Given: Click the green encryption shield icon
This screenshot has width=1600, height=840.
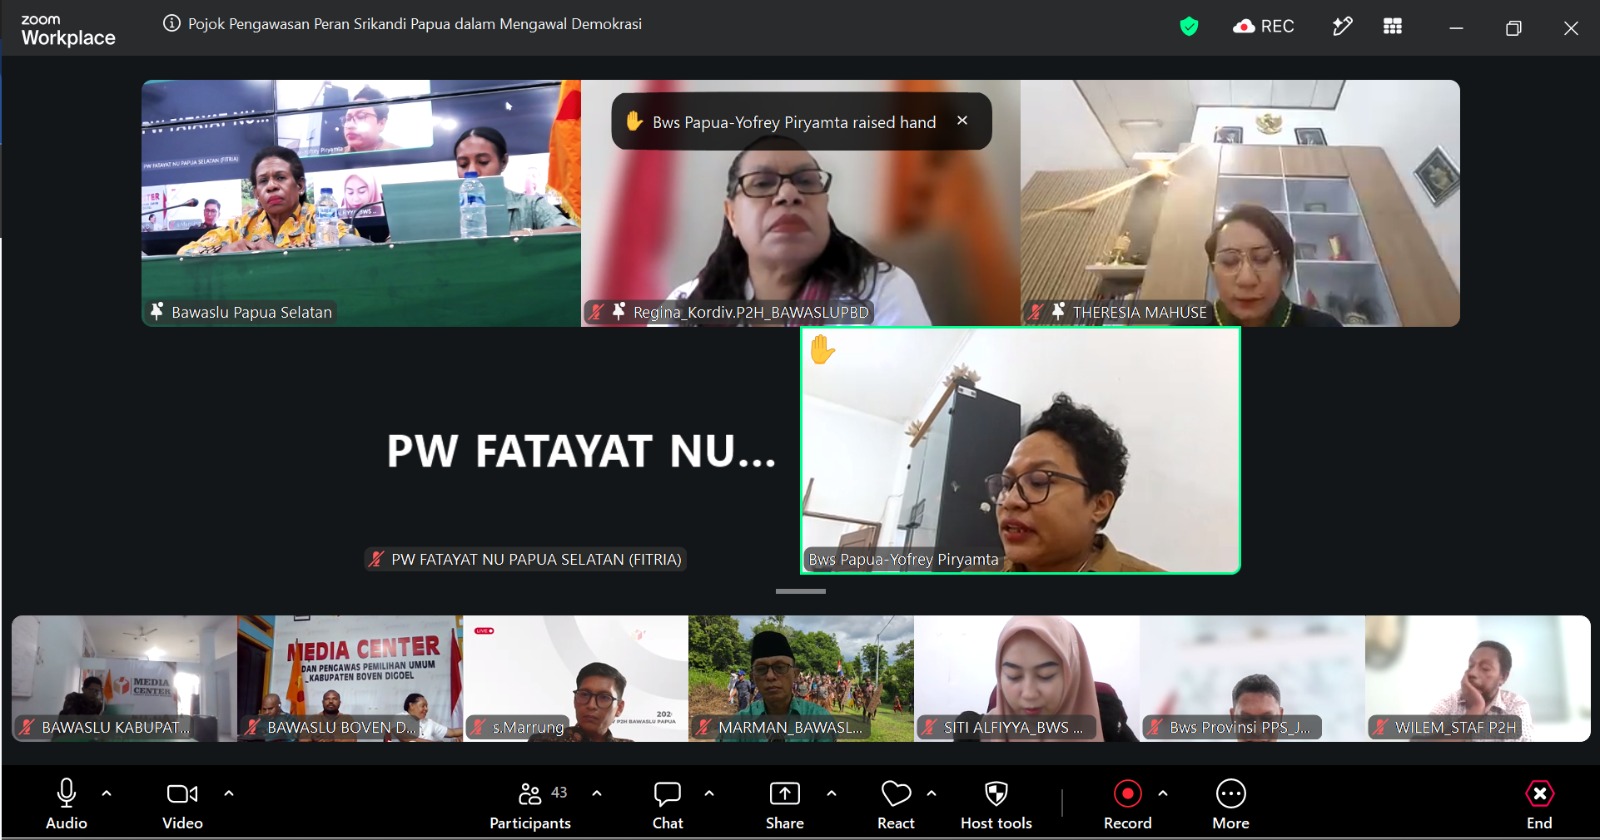Looking at the screenshot, I should pyautogui.click(x=1189, y=27).
